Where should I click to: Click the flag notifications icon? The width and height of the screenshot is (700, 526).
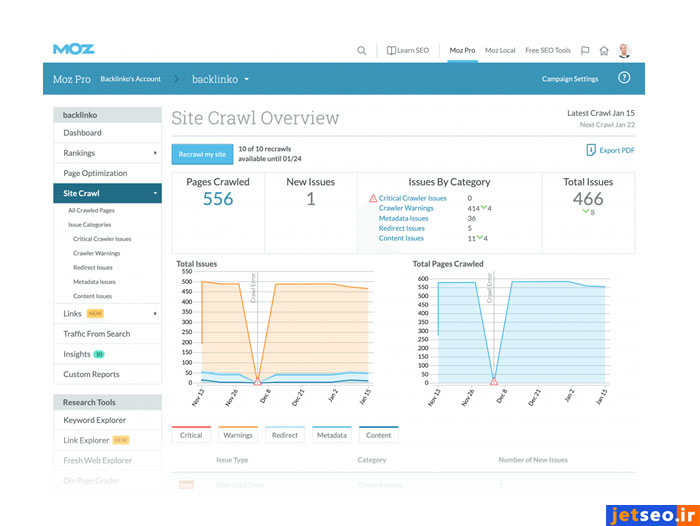tap(585, 50)
